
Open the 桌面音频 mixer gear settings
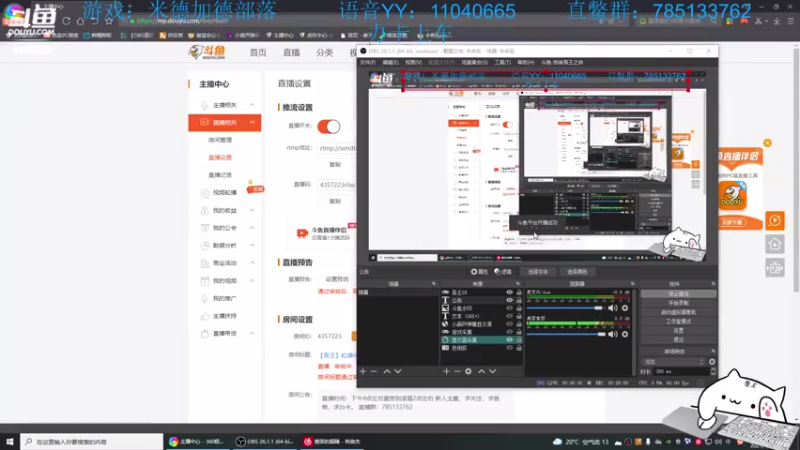tap(625, 334)
